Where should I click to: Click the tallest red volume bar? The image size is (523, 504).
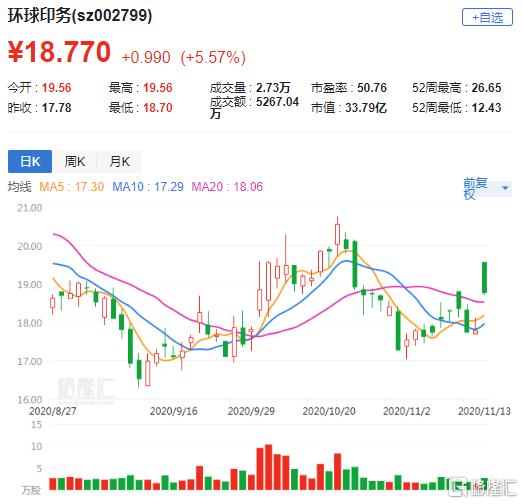click(269, 467)
